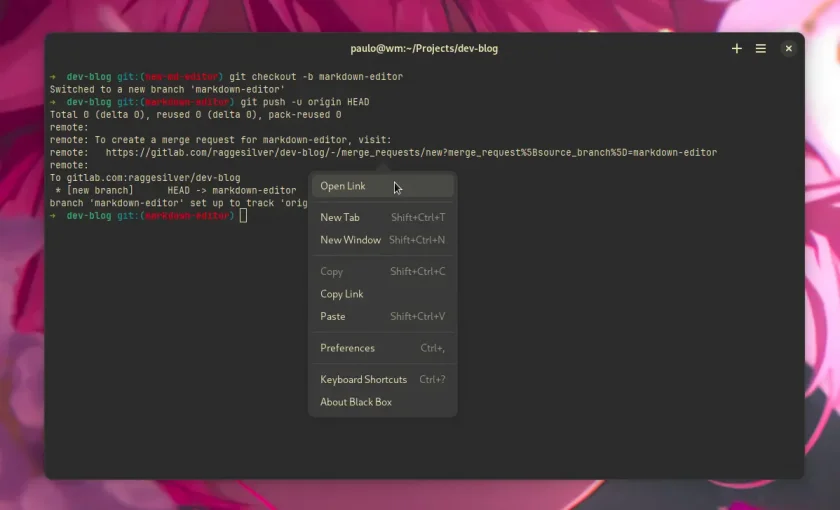Select About Black Box entry
Image resolution: width=840 pixels, height=510 pixels.
382,402
